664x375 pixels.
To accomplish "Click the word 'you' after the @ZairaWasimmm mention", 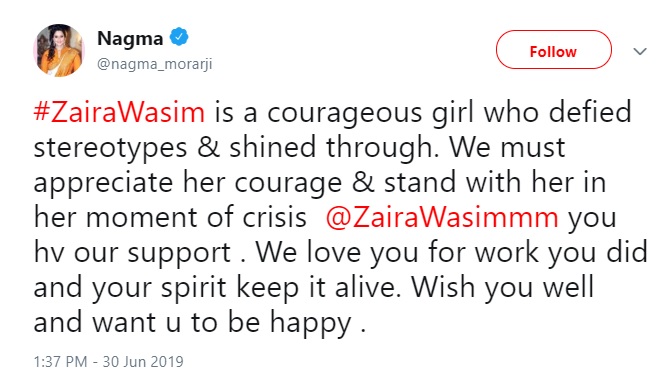I will coord(592,220).
